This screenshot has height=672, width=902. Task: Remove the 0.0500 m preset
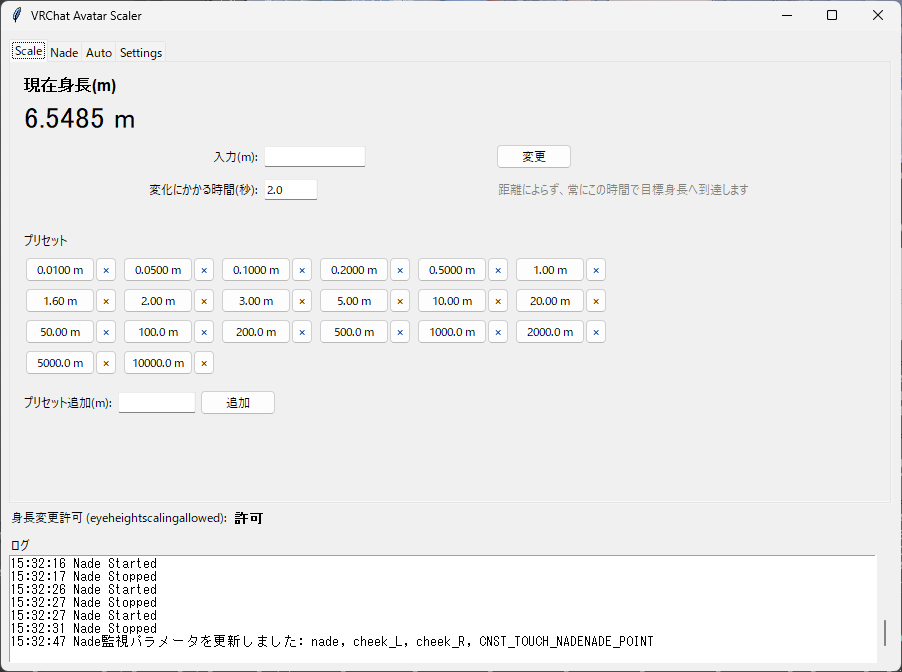[x=204, y=270]
